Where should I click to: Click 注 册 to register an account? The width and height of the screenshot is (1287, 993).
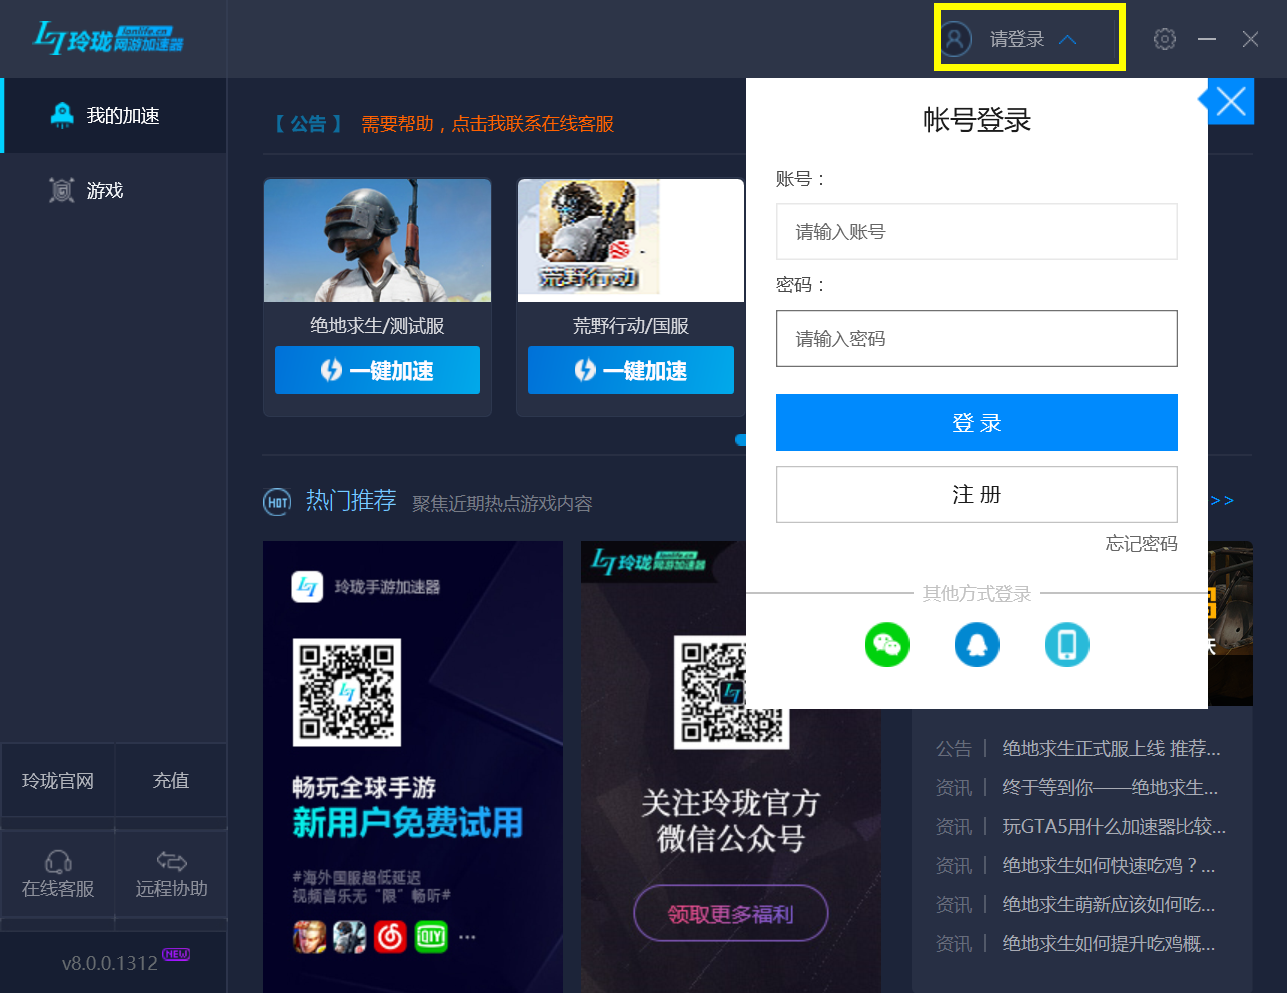point(977,494)
